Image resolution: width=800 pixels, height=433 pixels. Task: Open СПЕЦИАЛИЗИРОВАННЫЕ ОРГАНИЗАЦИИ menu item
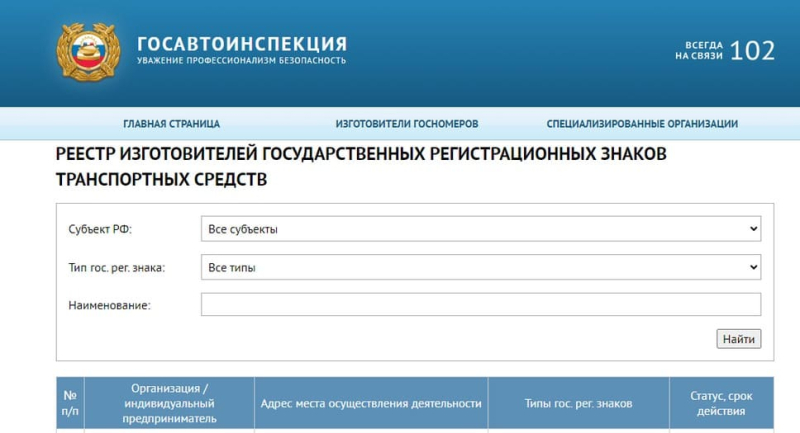642,124
